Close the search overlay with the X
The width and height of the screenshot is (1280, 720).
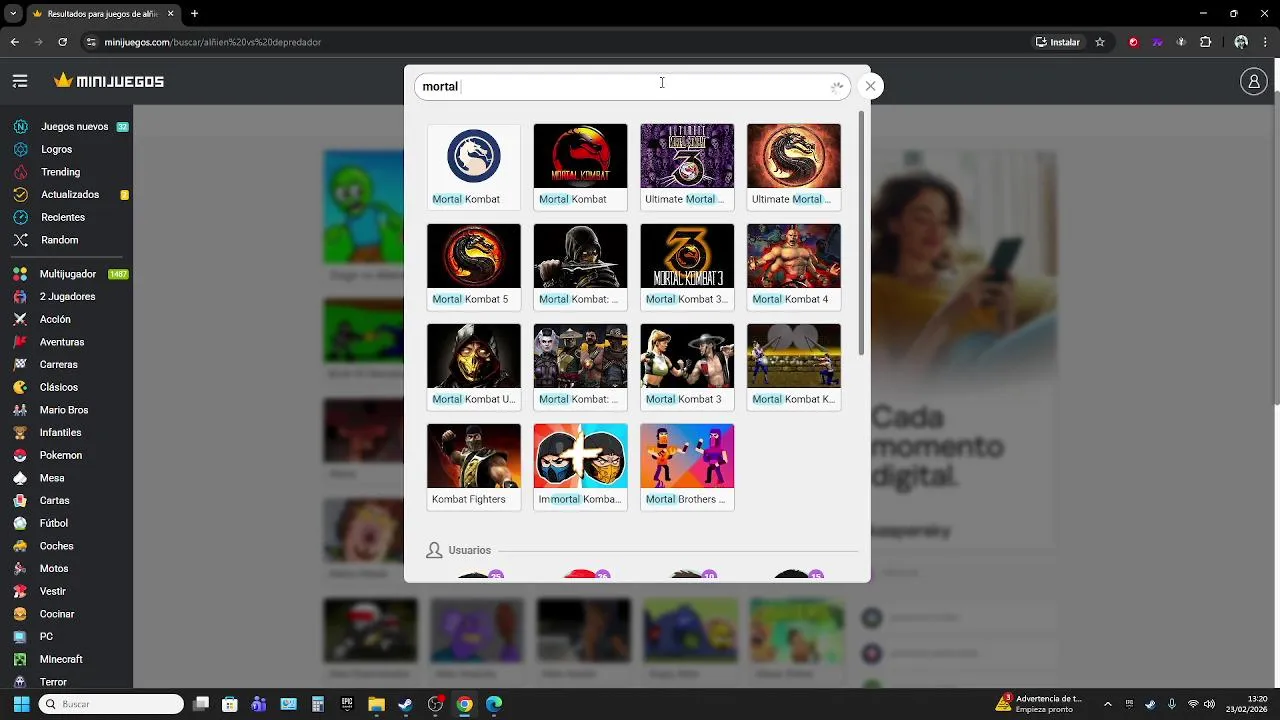870,86
